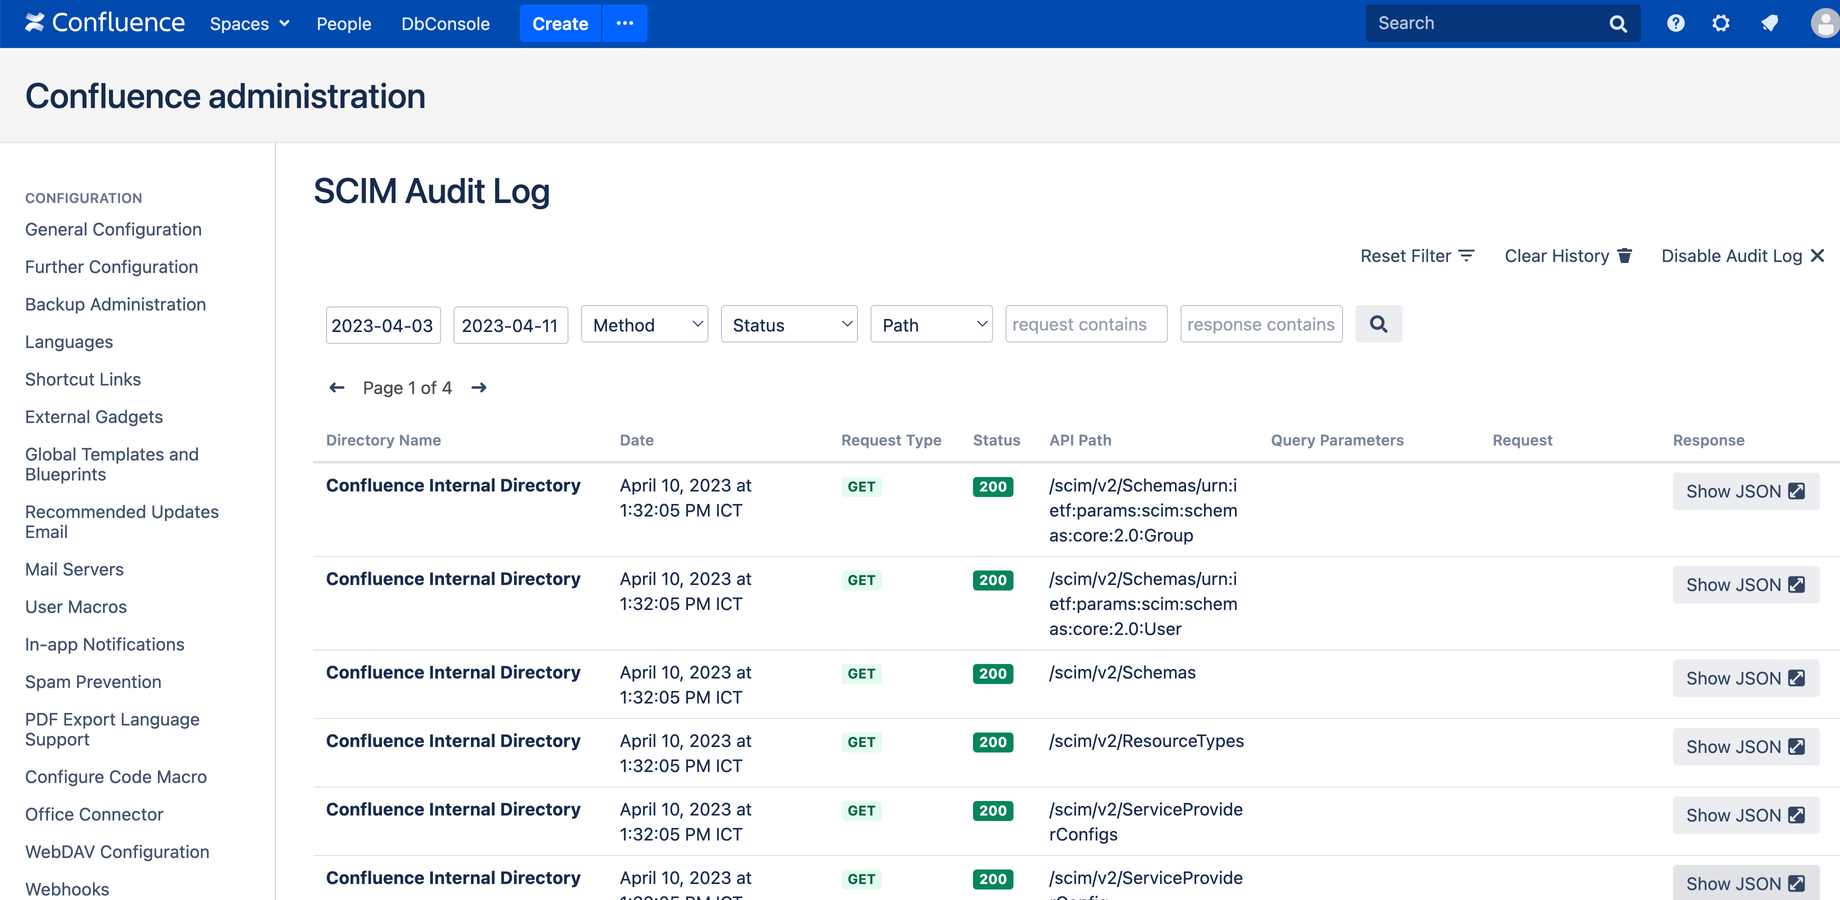Click Clear History with trash icon
This screenshot has width=1840, height=900.
tap(1568, 256)
